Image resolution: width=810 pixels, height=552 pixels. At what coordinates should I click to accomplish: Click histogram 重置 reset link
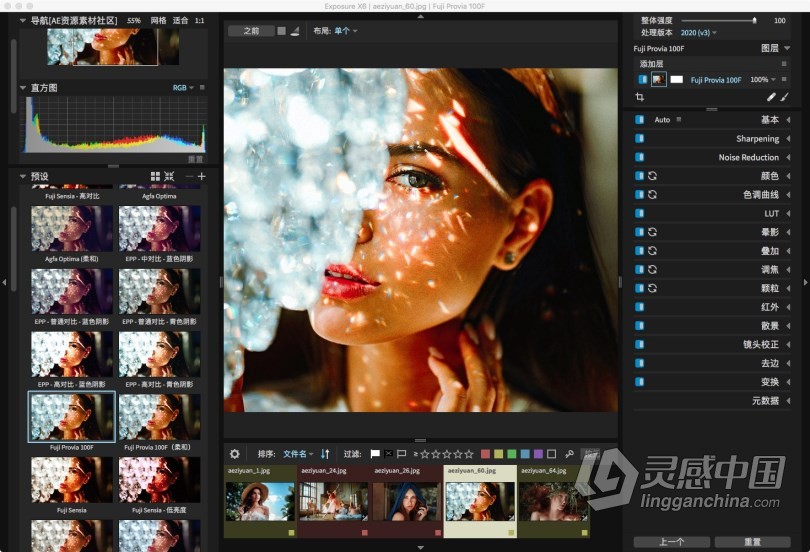click(x=195, y=159)
